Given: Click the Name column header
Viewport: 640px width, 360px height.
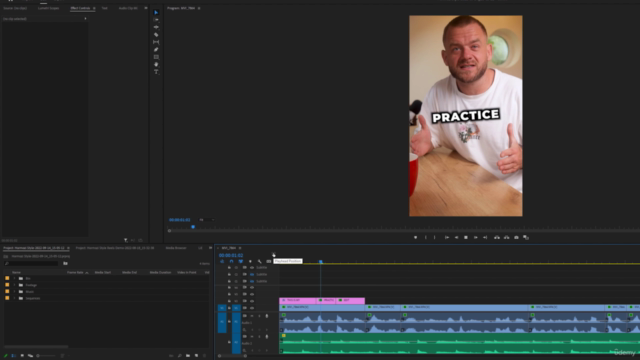Looking at the screenshot, I should [16, 272].
